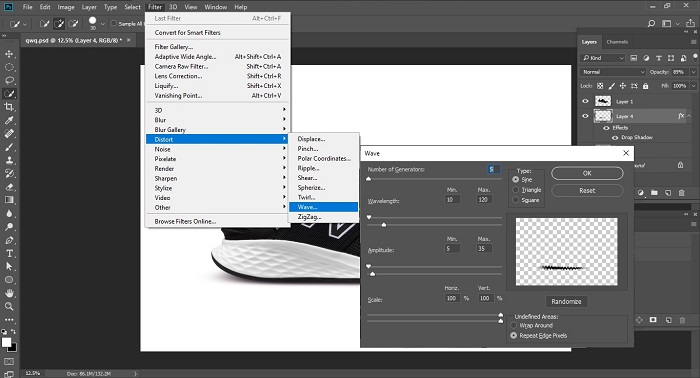Open tool preset picker dropdown
The image size is (700, 378).
click(25, 24)
